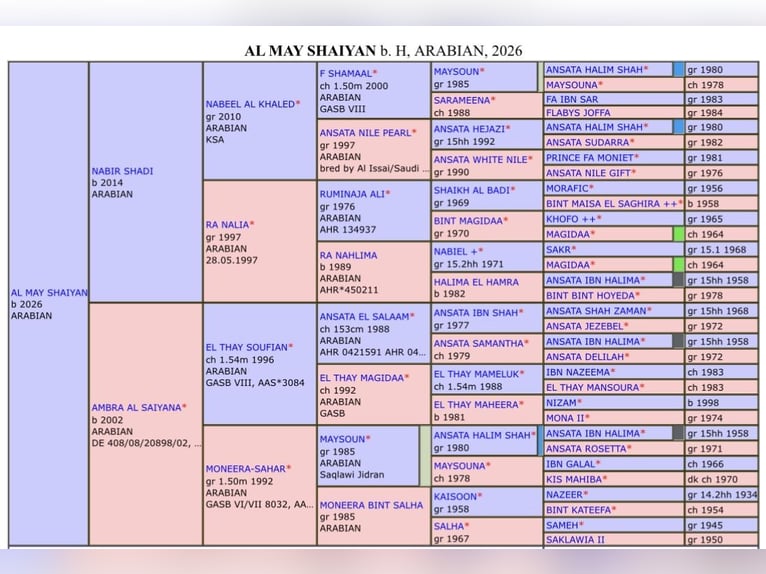Click FLABYS JOFFA link
This screenshot has width=766, height=574.
[x=578, y=113]
